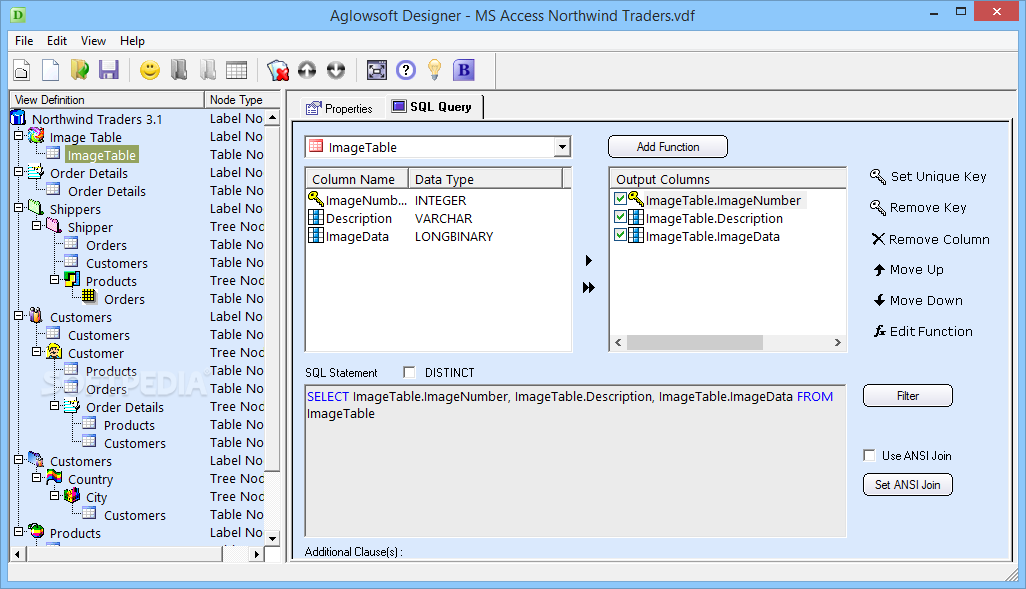Click the ImageData column grid icon
This screenshot has width=1026, height=589.
pos(316,236)
